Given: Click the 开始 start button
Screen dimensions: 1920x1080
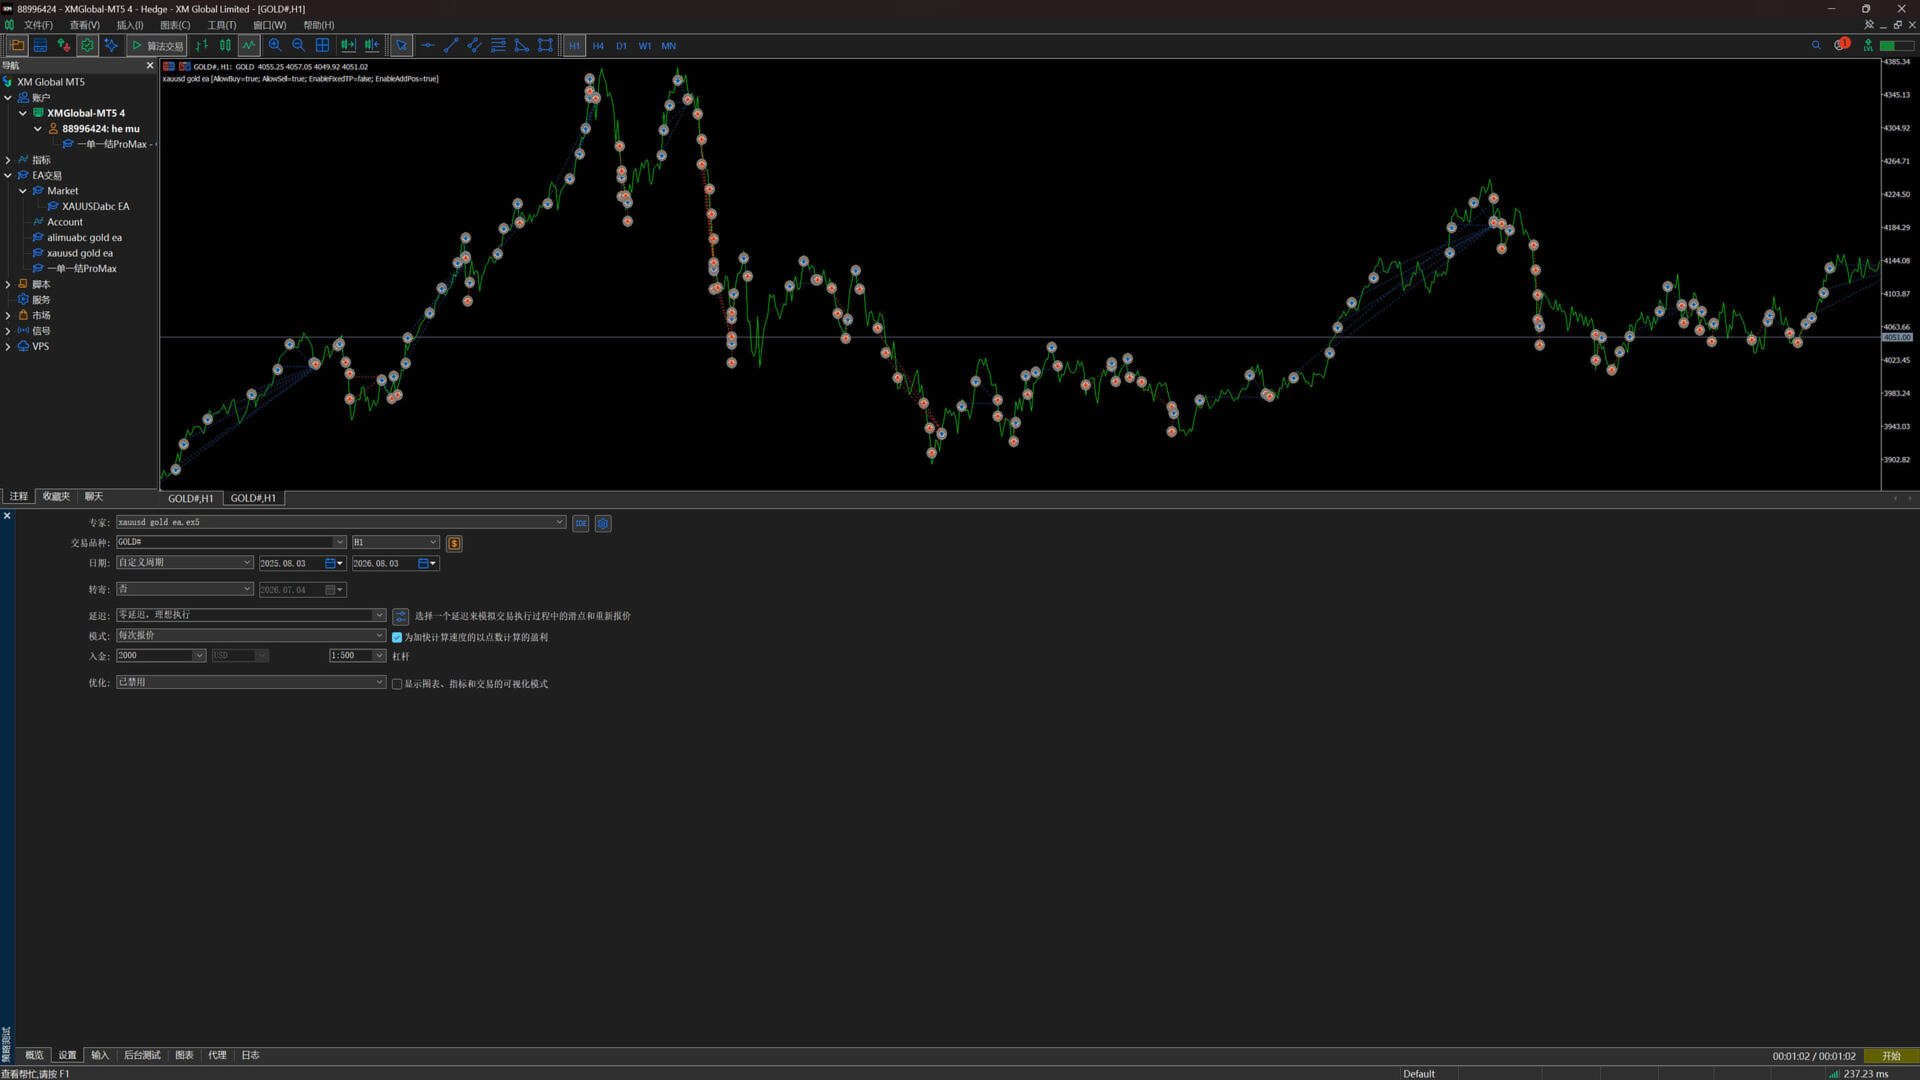Looking at the screenshot, I should click(1891, 1056).
